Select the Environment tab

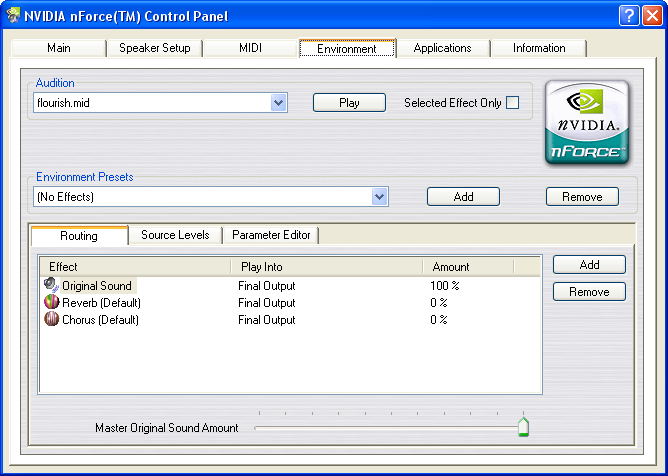pos(347,48)
